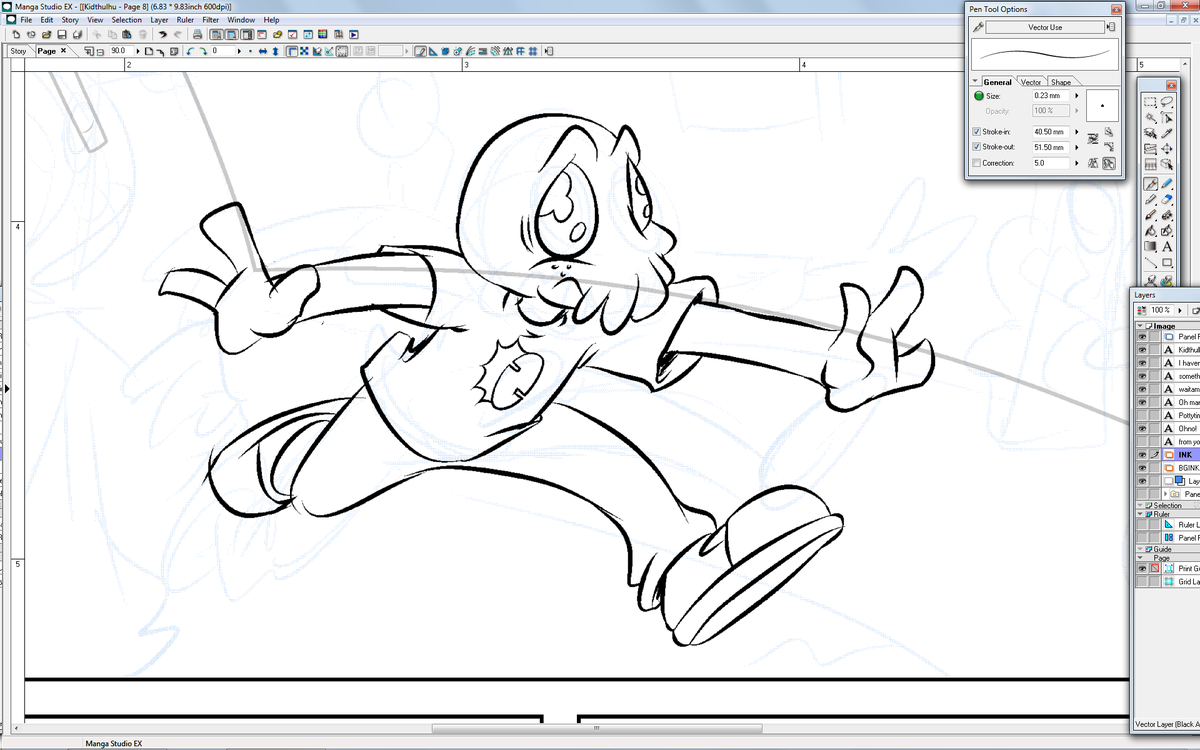The height and width of the screenshot is (750, 1200).
Task: Click the green Size indicator circle
Action: 979,96
